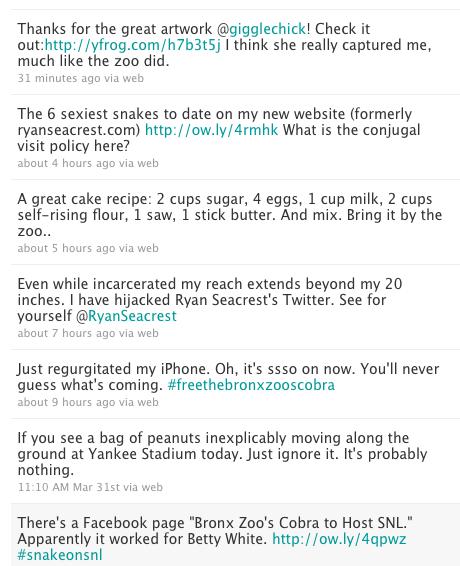Click the '31 minutes ago' timestamp
Image resolution: width=460 pixels, height=566 pixels.
(x=59, y=78)
